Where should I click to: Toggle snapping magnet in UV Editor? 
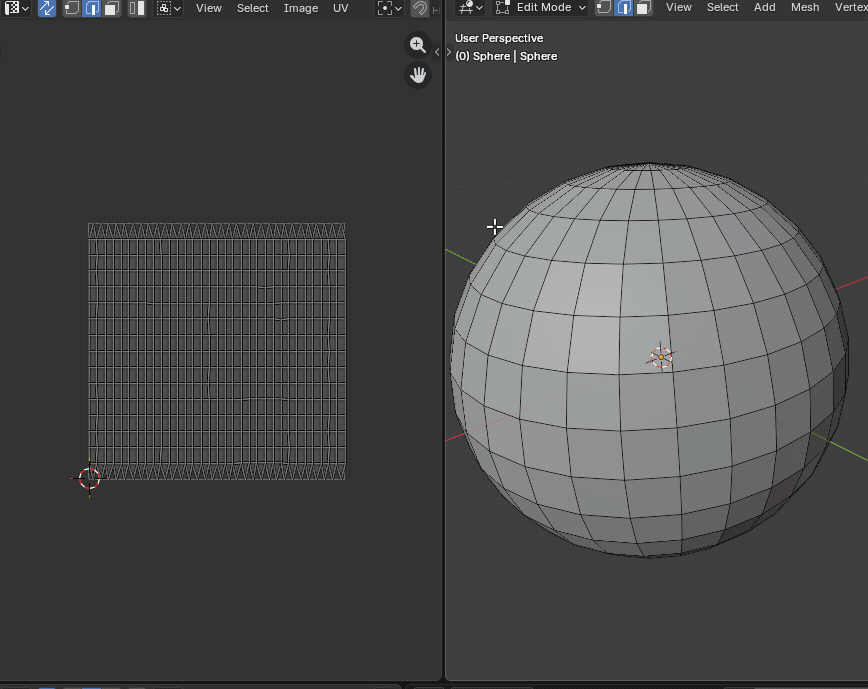pos(420,8)
